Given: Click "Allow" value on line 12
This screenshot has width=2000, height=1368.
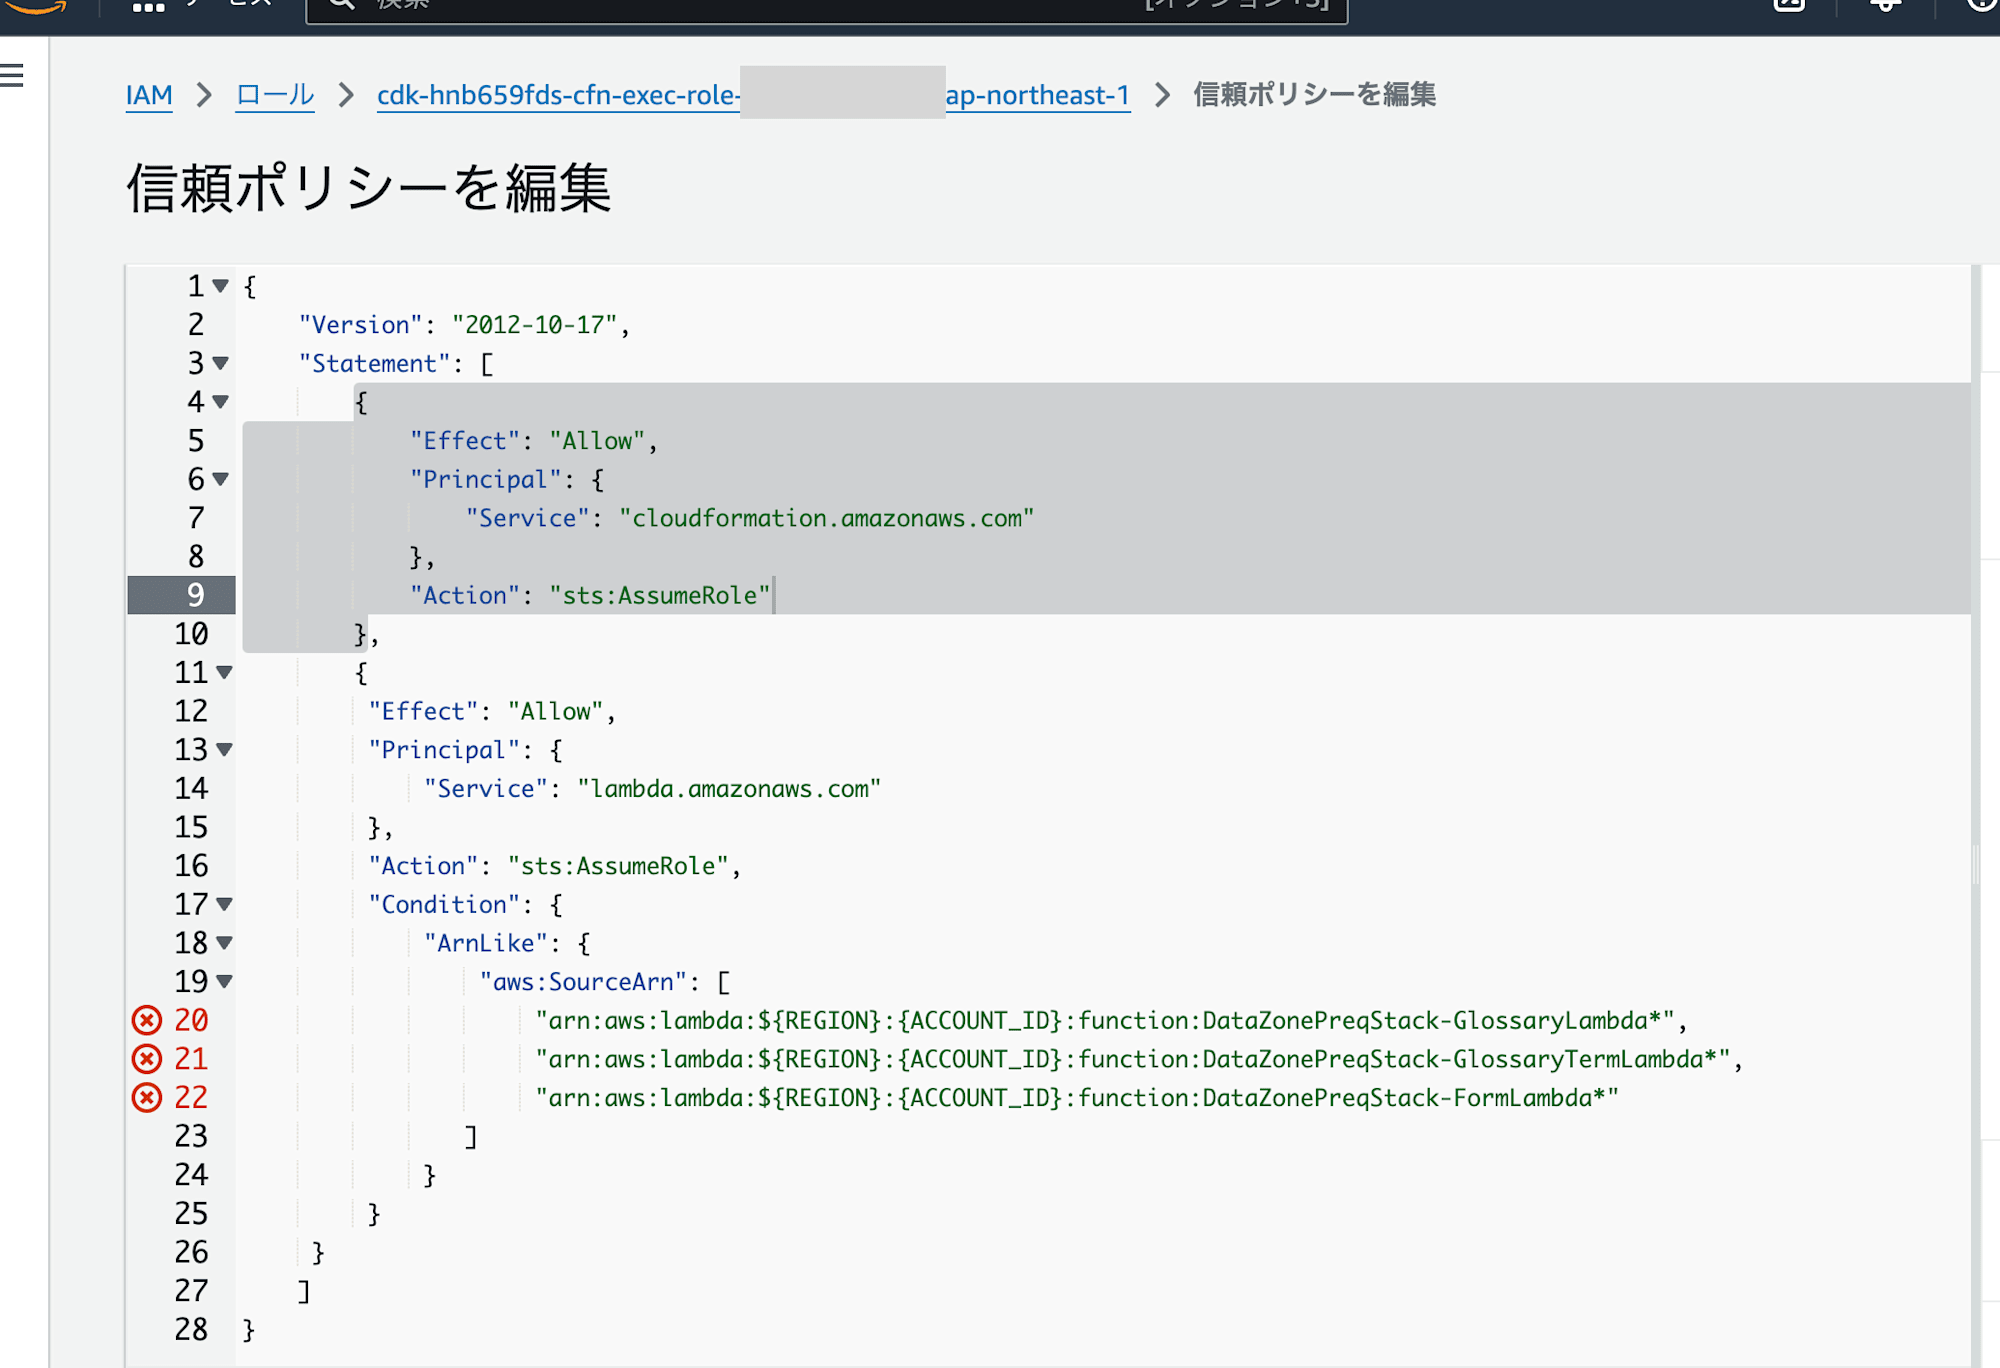Looking at the screenshot, I should [x=555, y=712].
